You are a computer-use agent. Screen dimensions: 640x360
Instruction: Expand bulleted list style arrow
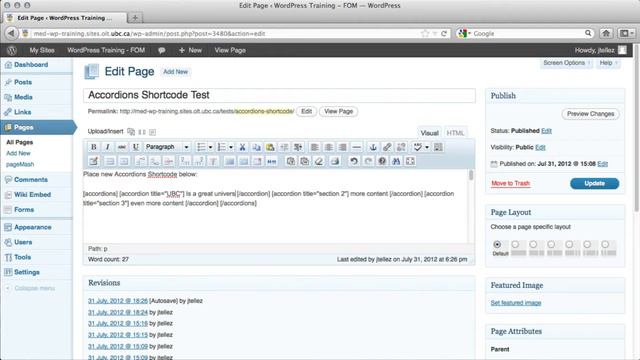tap(210, 147)
